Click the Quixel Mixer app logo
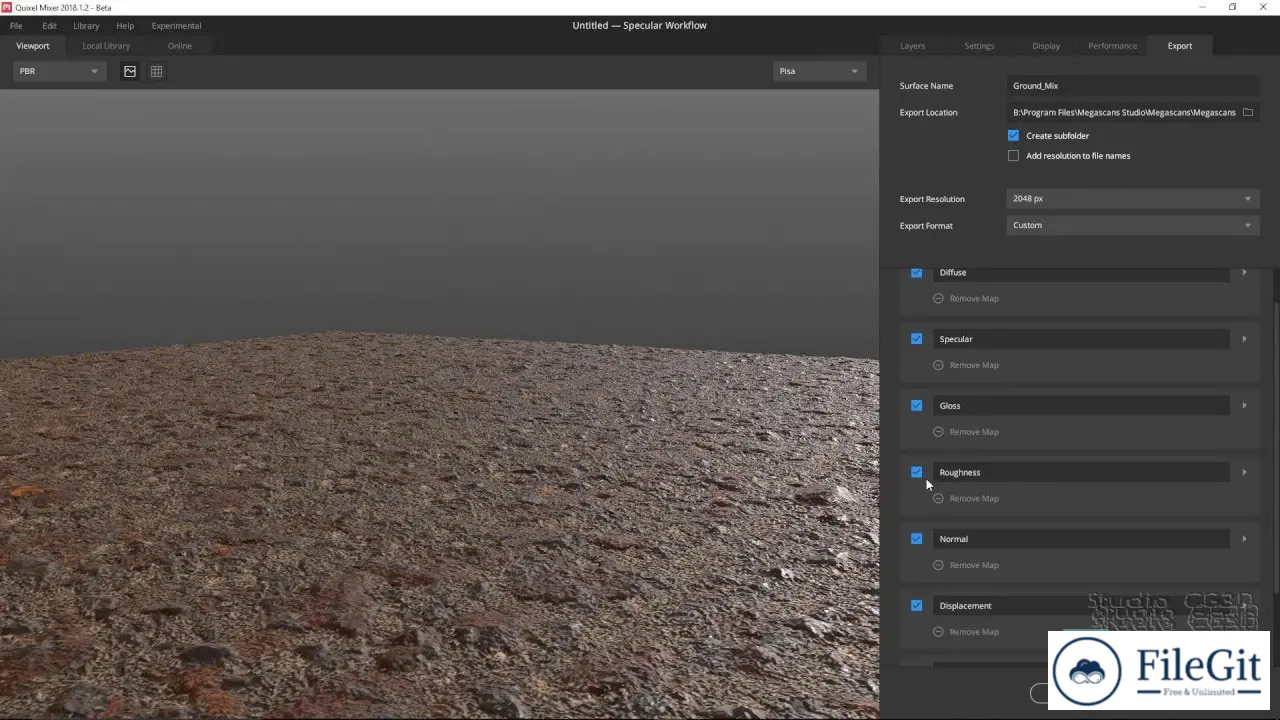Screen dimensions: 1280x720 tap(6, 7)
